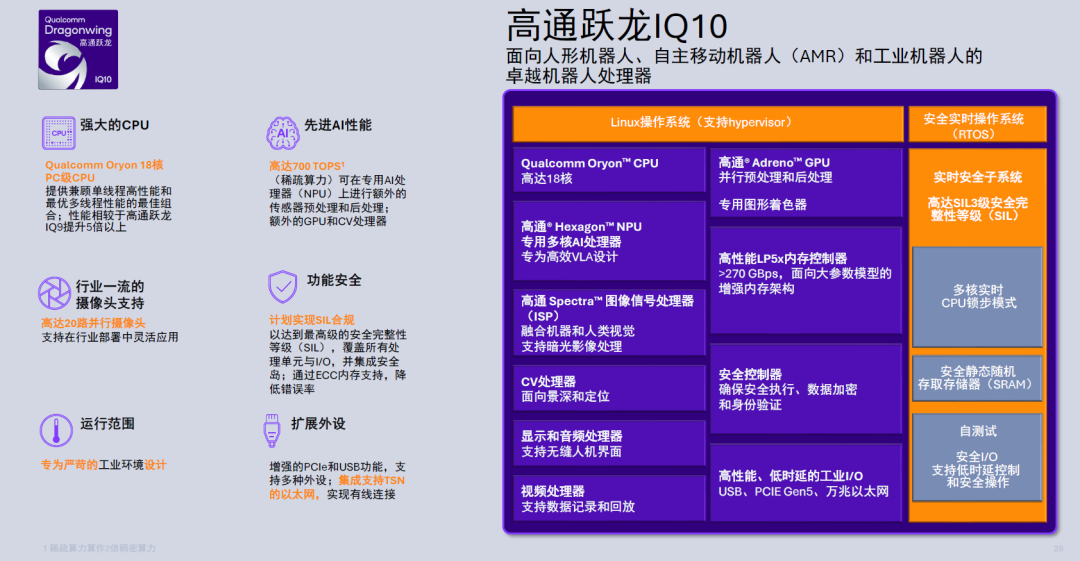Click the footnote 稀疏算力算作2倍稠密算力
The height and width of the screenshot is (561, 1080).
pos(99,549)
